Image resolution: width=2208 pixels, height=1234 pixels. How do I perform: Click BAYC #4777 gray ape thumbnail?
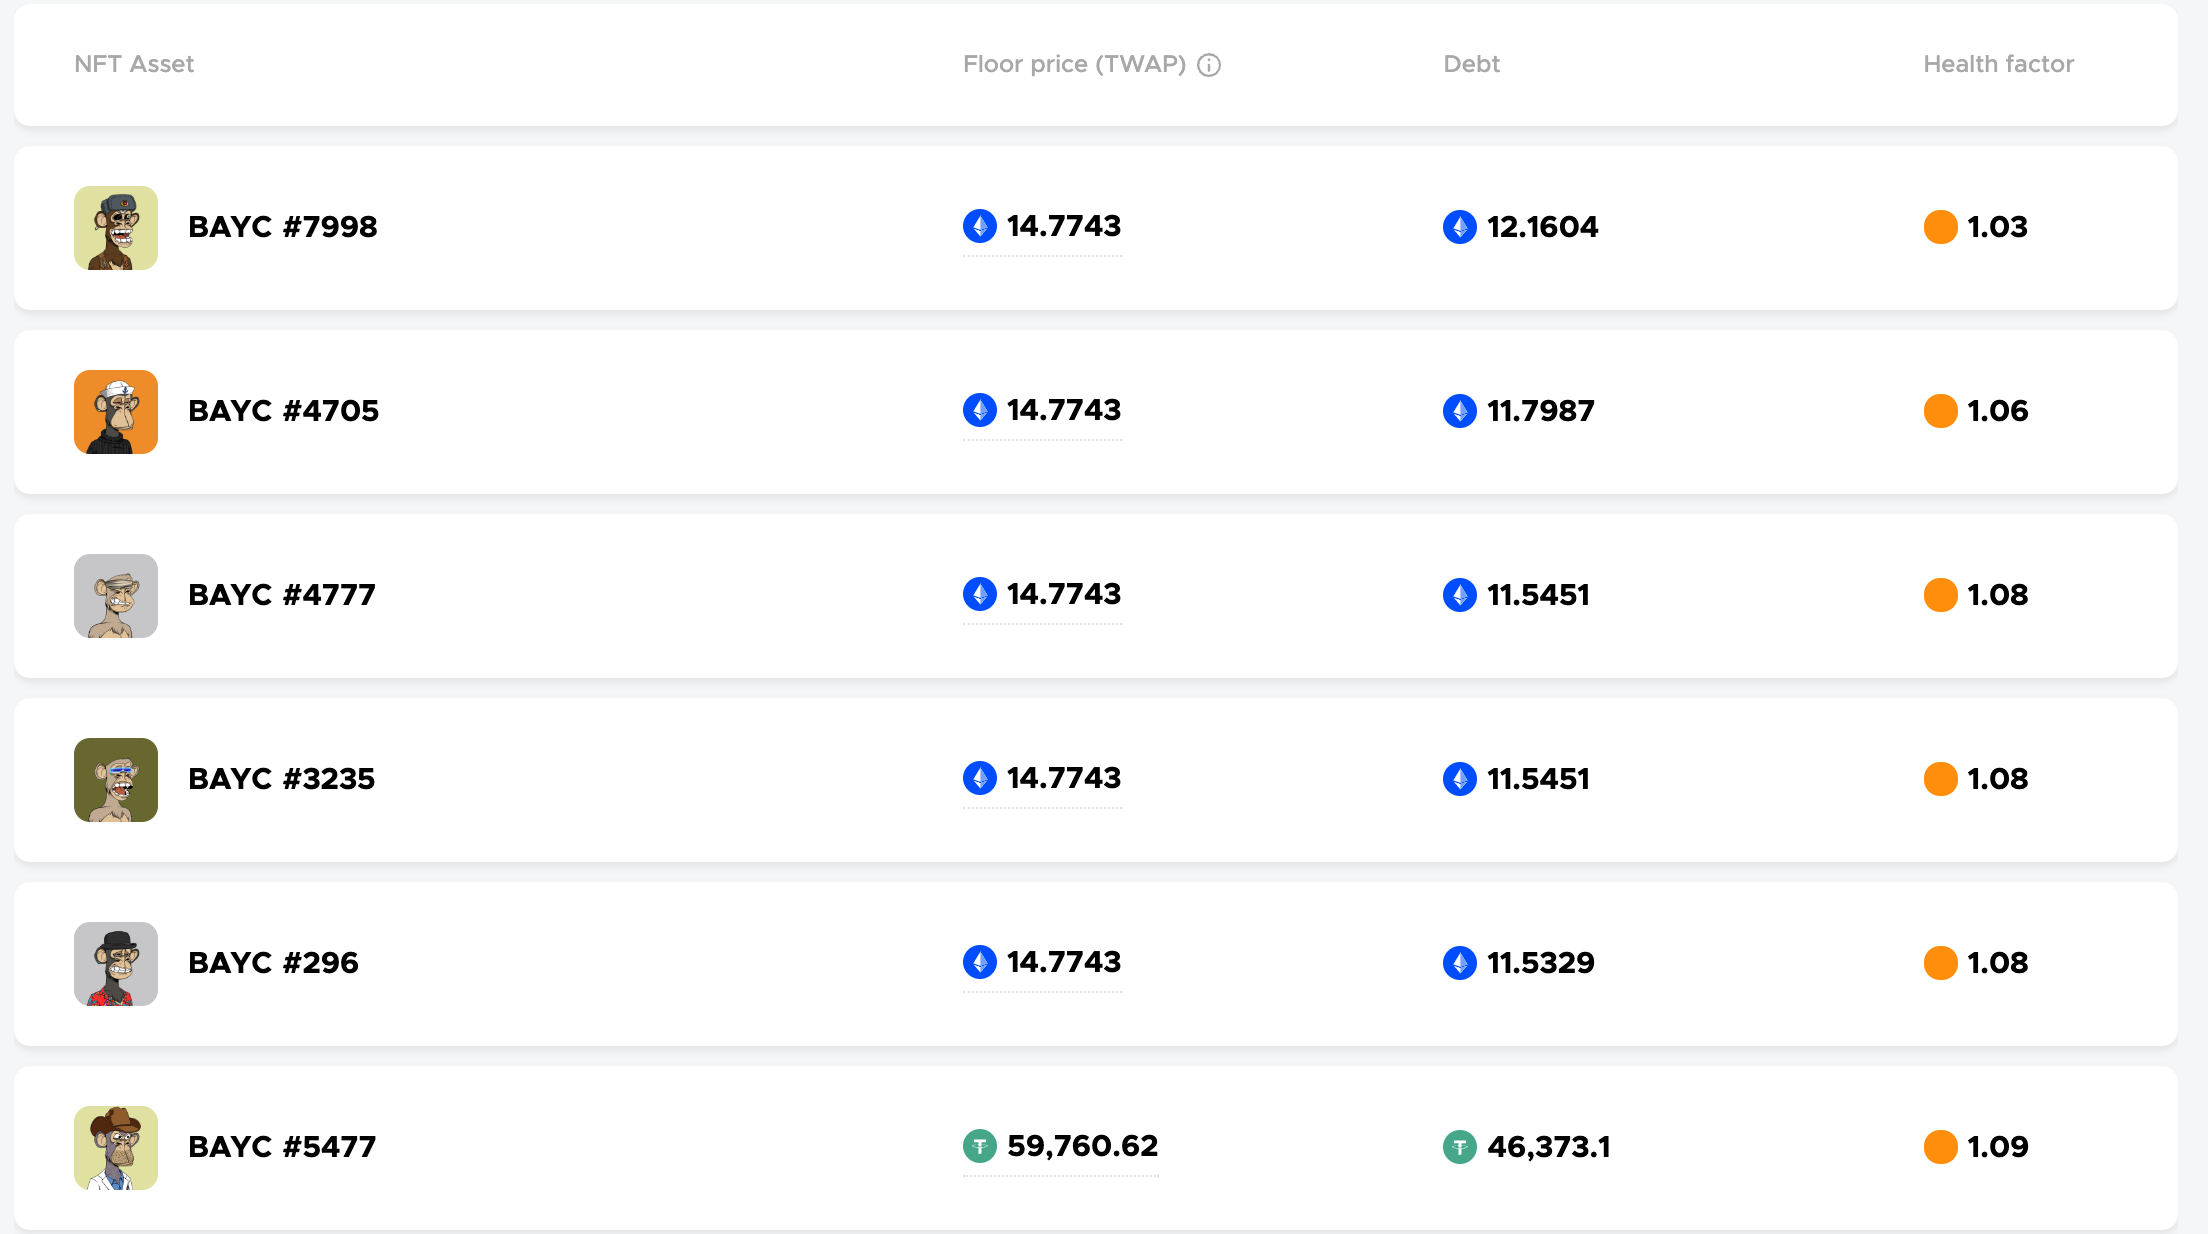(x=116, y=596)
